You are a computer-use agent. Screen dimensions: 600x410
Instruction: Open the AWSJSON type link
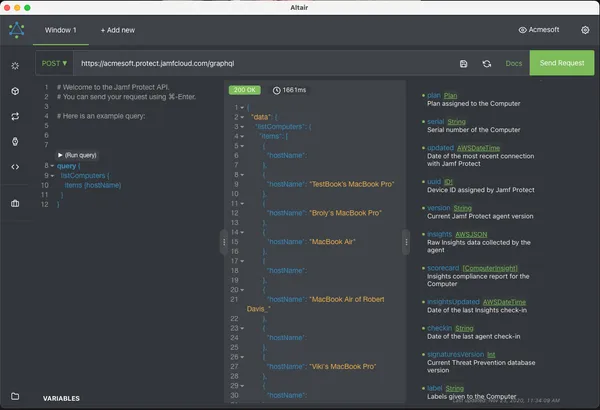(471, 234)
